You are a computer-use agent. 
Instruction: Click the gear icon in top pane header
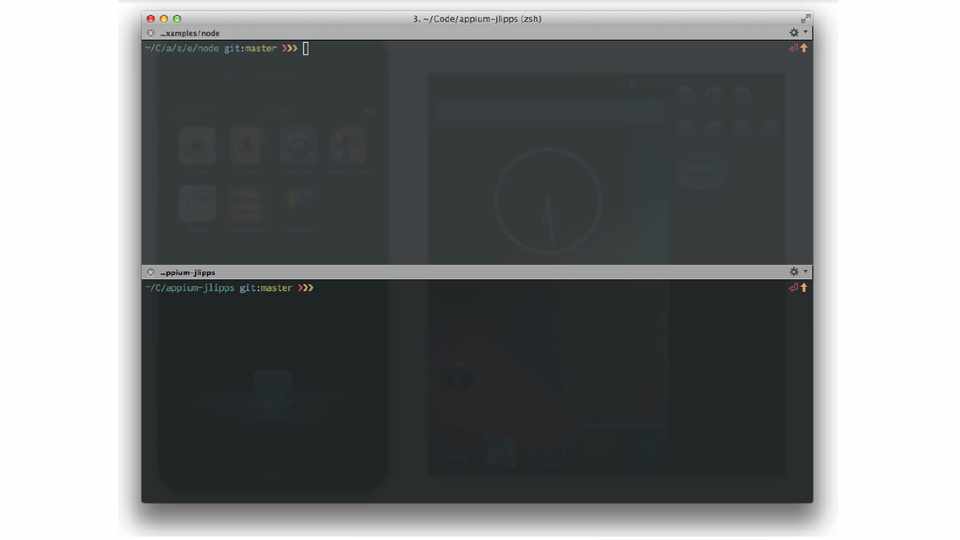point(794,33)
